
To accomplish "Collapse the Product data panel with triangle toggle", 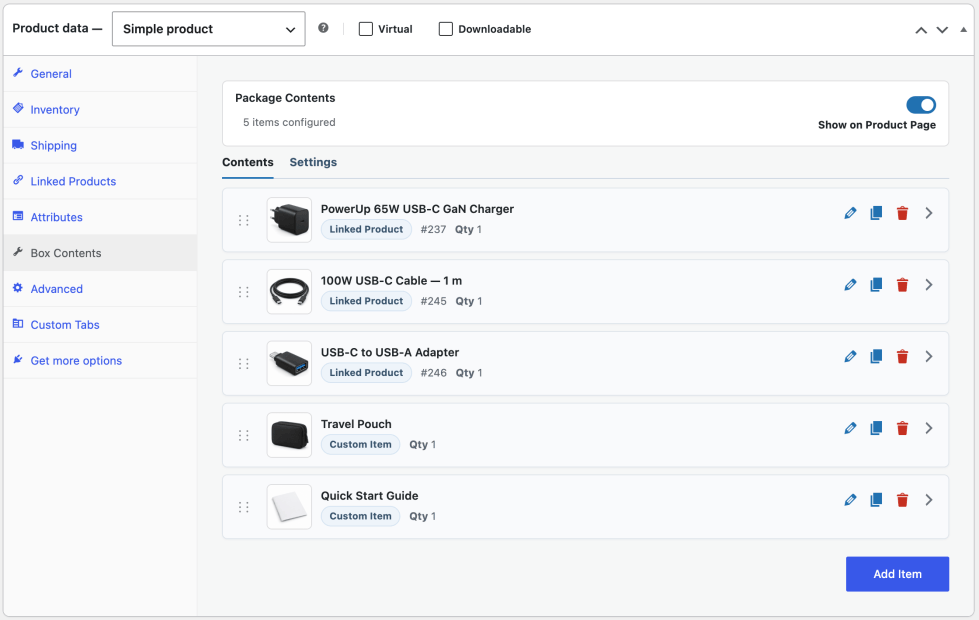I will coord(963,29).
